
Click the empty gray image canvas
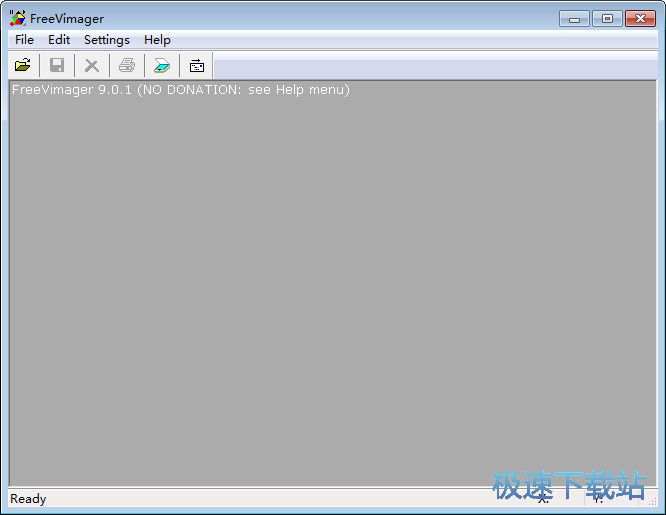click(x=330, y=290)
